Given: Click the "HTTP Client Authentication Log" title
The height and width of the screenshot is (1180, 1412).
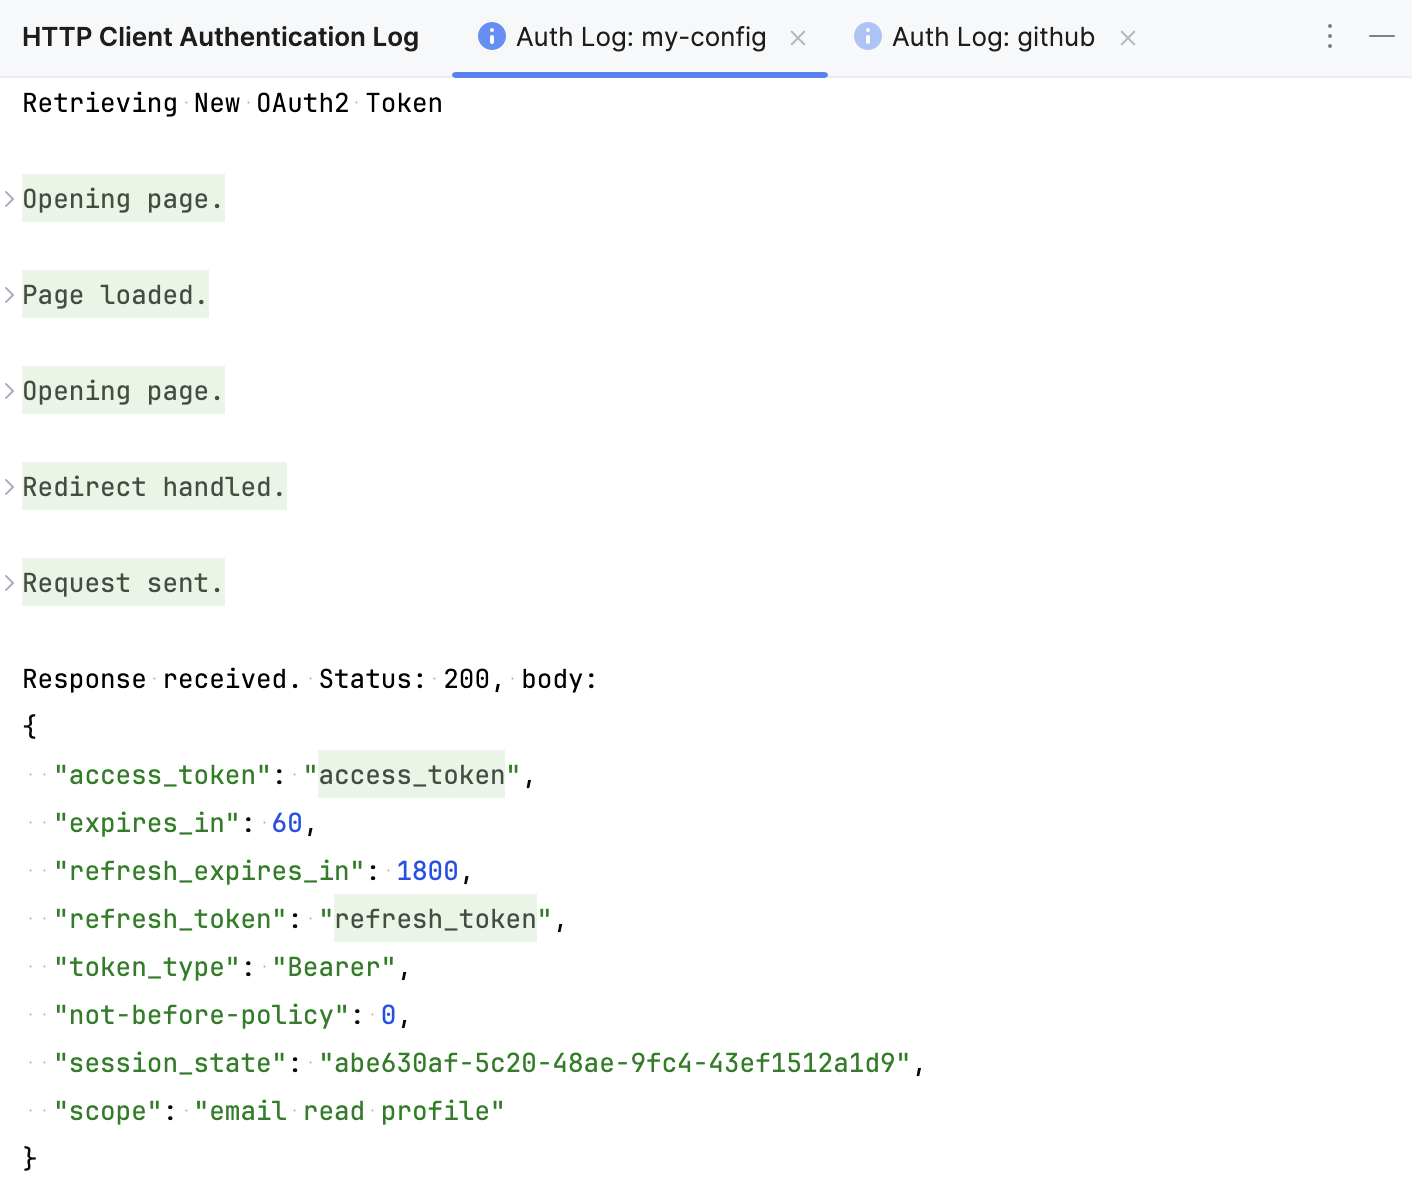Looking at the screenshot, I should [x=221, y=36].
